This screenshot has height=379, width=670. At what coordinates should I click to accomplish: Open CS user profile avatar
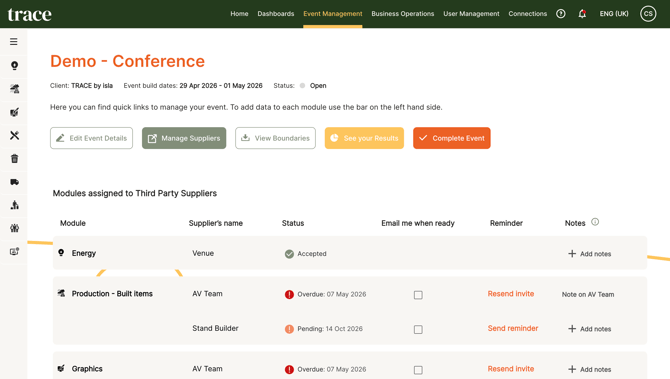click(648, 14)
